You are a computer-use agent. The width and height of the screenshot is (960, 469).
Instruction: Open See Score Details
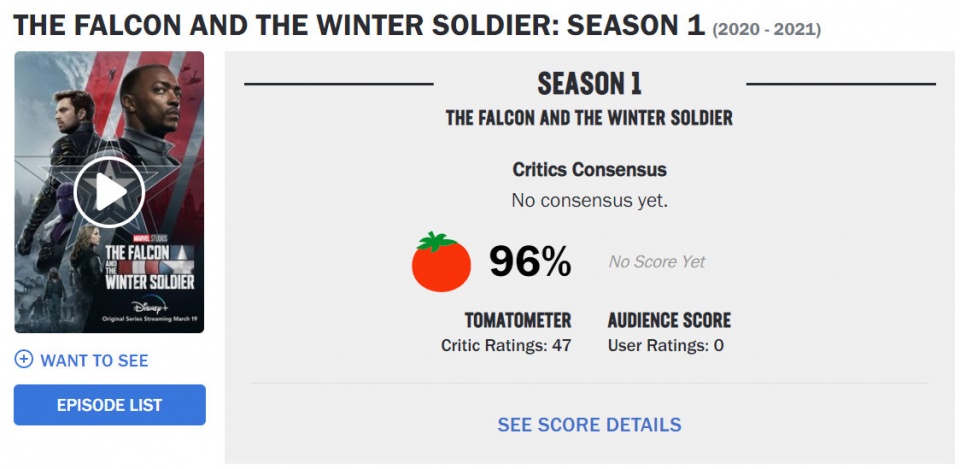pyautogui.click(x=589, y=424)
